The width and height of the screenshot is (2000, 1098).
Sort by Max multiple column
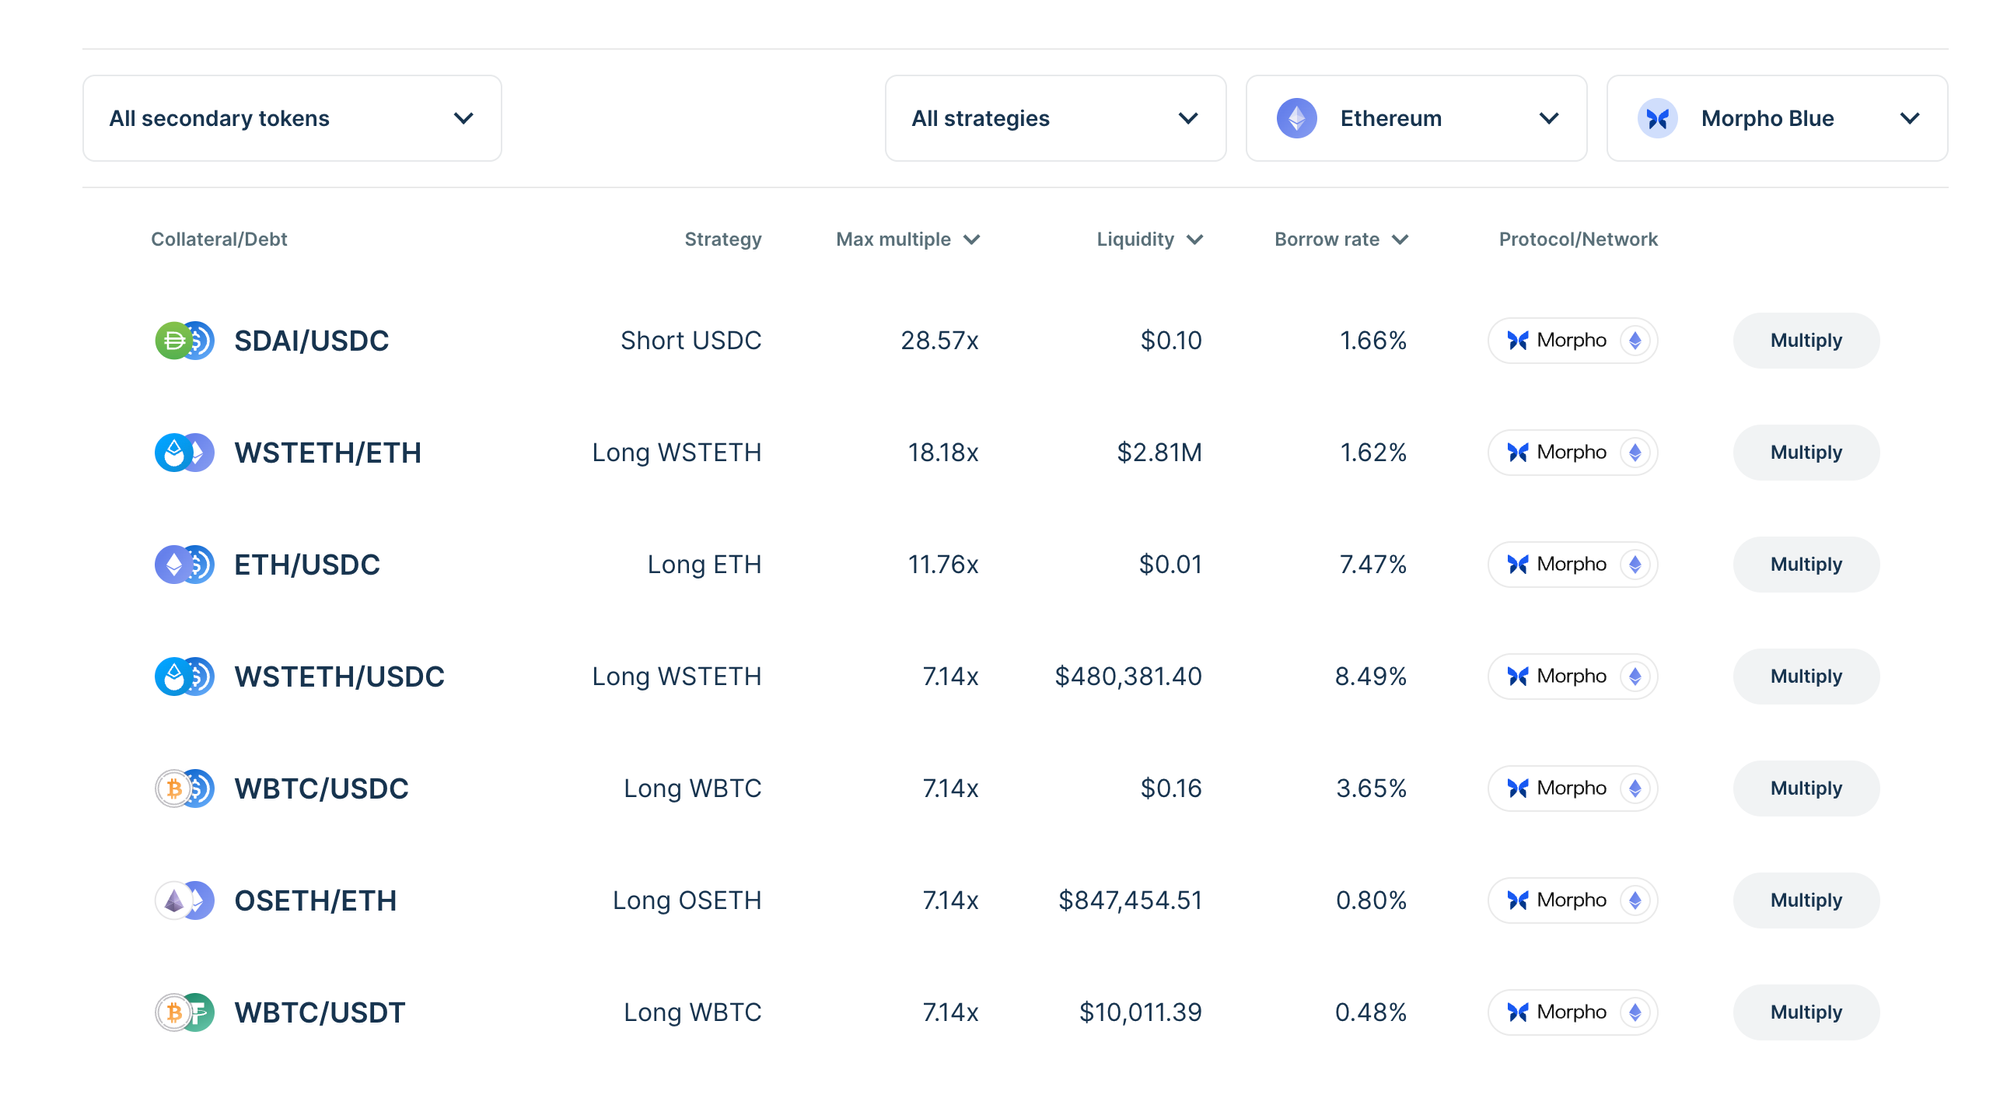tap(907, 240)
